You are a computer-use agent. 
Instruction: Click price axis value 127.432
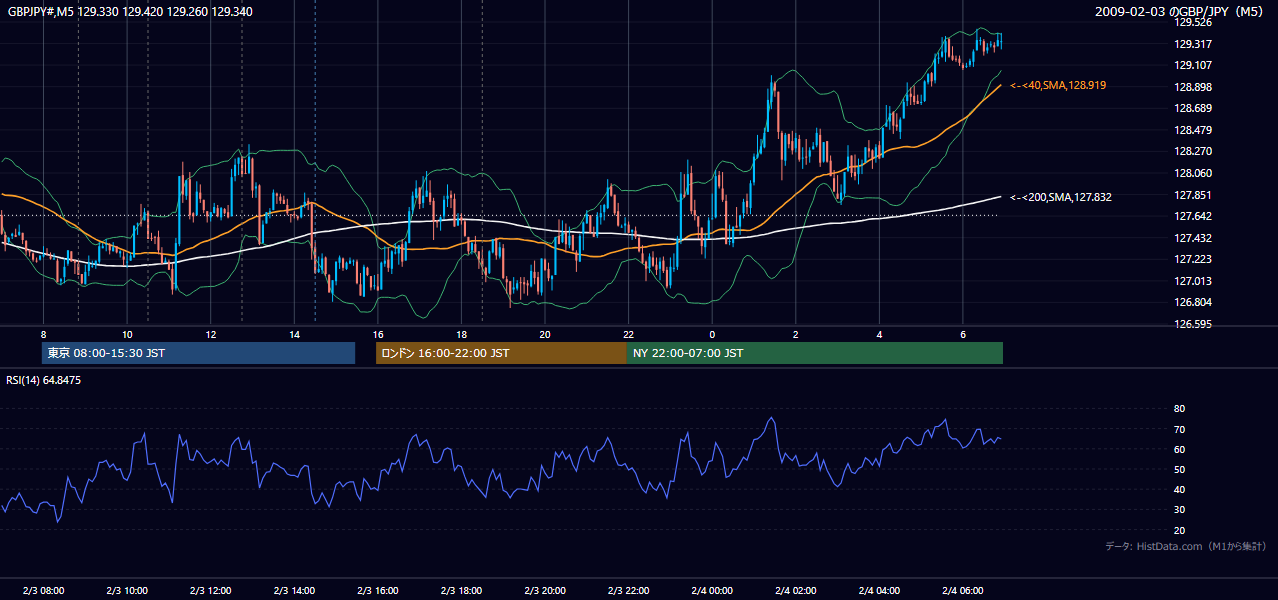1193,238
